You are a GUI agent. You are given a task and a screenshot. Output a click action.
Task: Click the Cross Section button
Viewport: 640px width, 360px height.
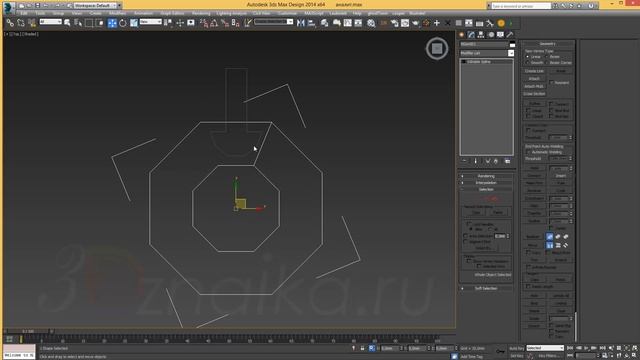[534, 94]
